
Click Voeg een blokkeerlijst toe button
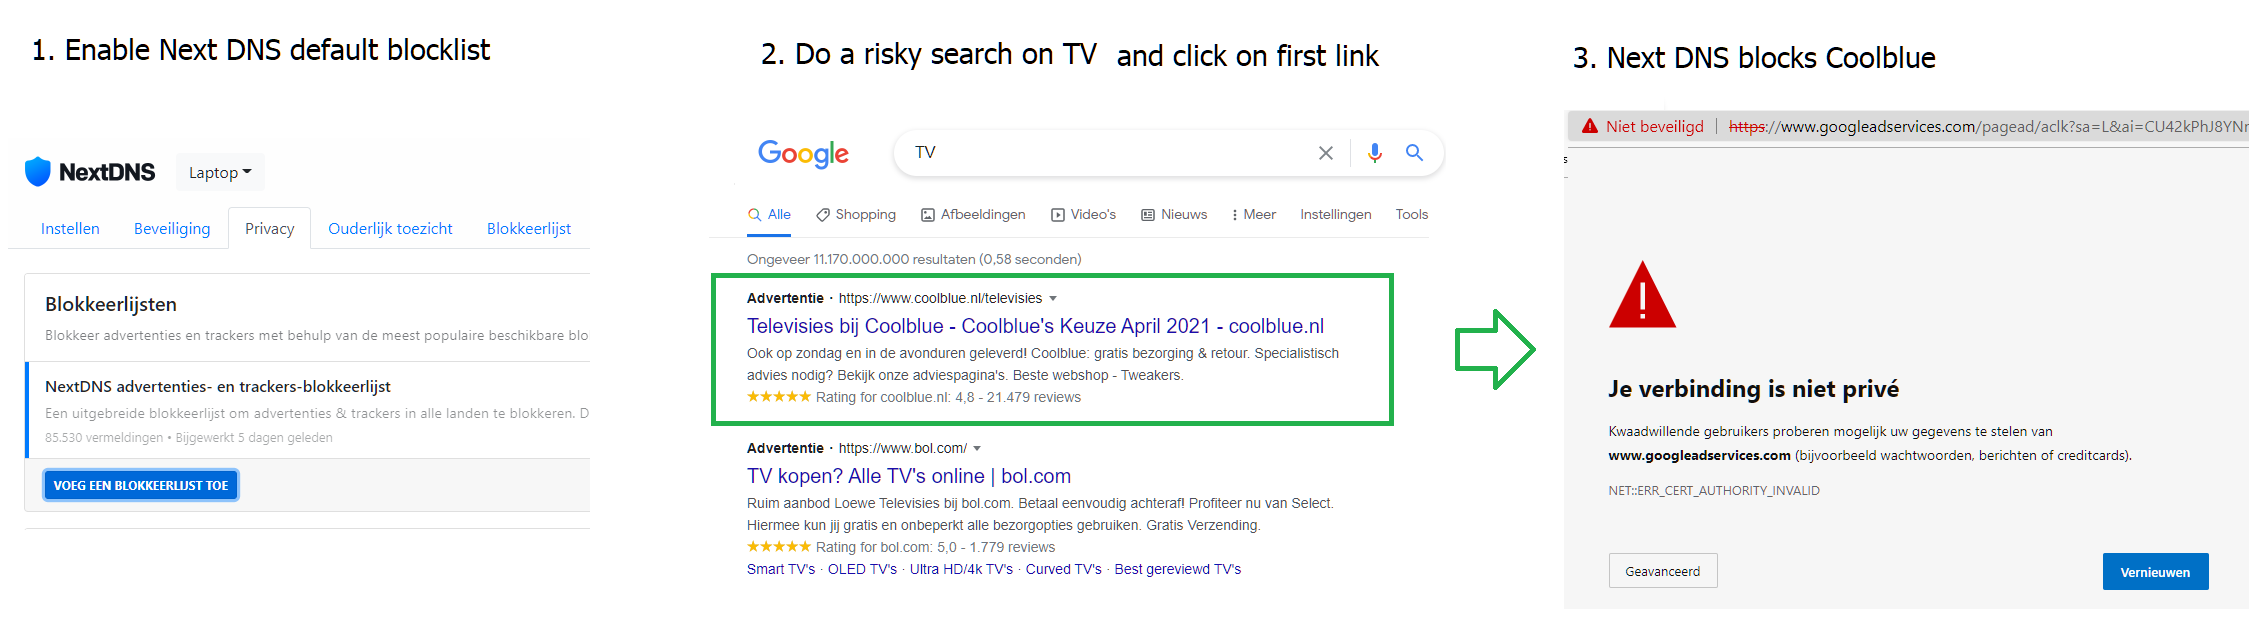[141, 485]
